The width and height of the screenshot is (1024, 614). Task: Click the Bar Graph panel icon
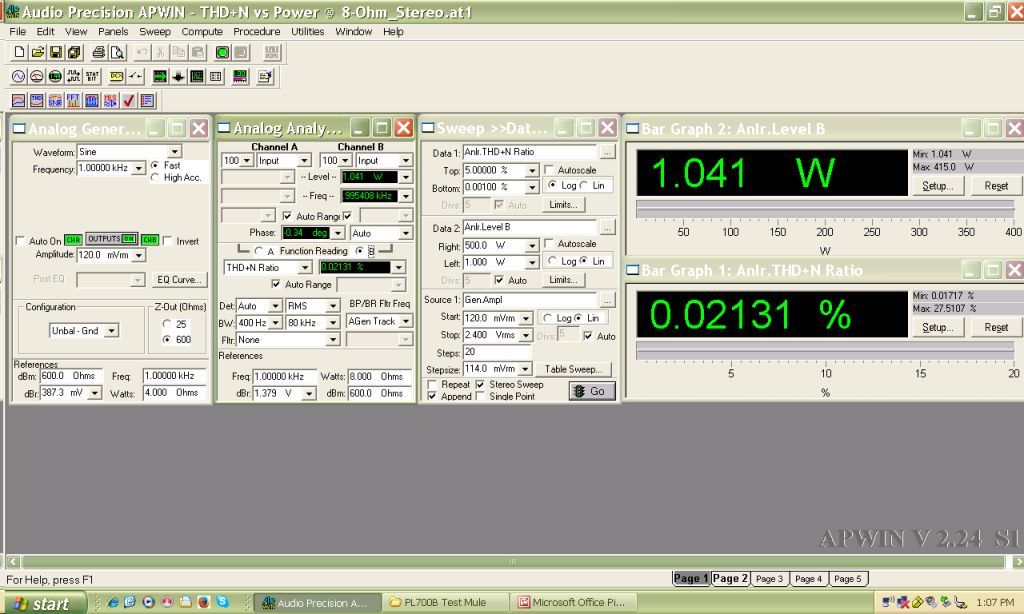coord(240,76)
